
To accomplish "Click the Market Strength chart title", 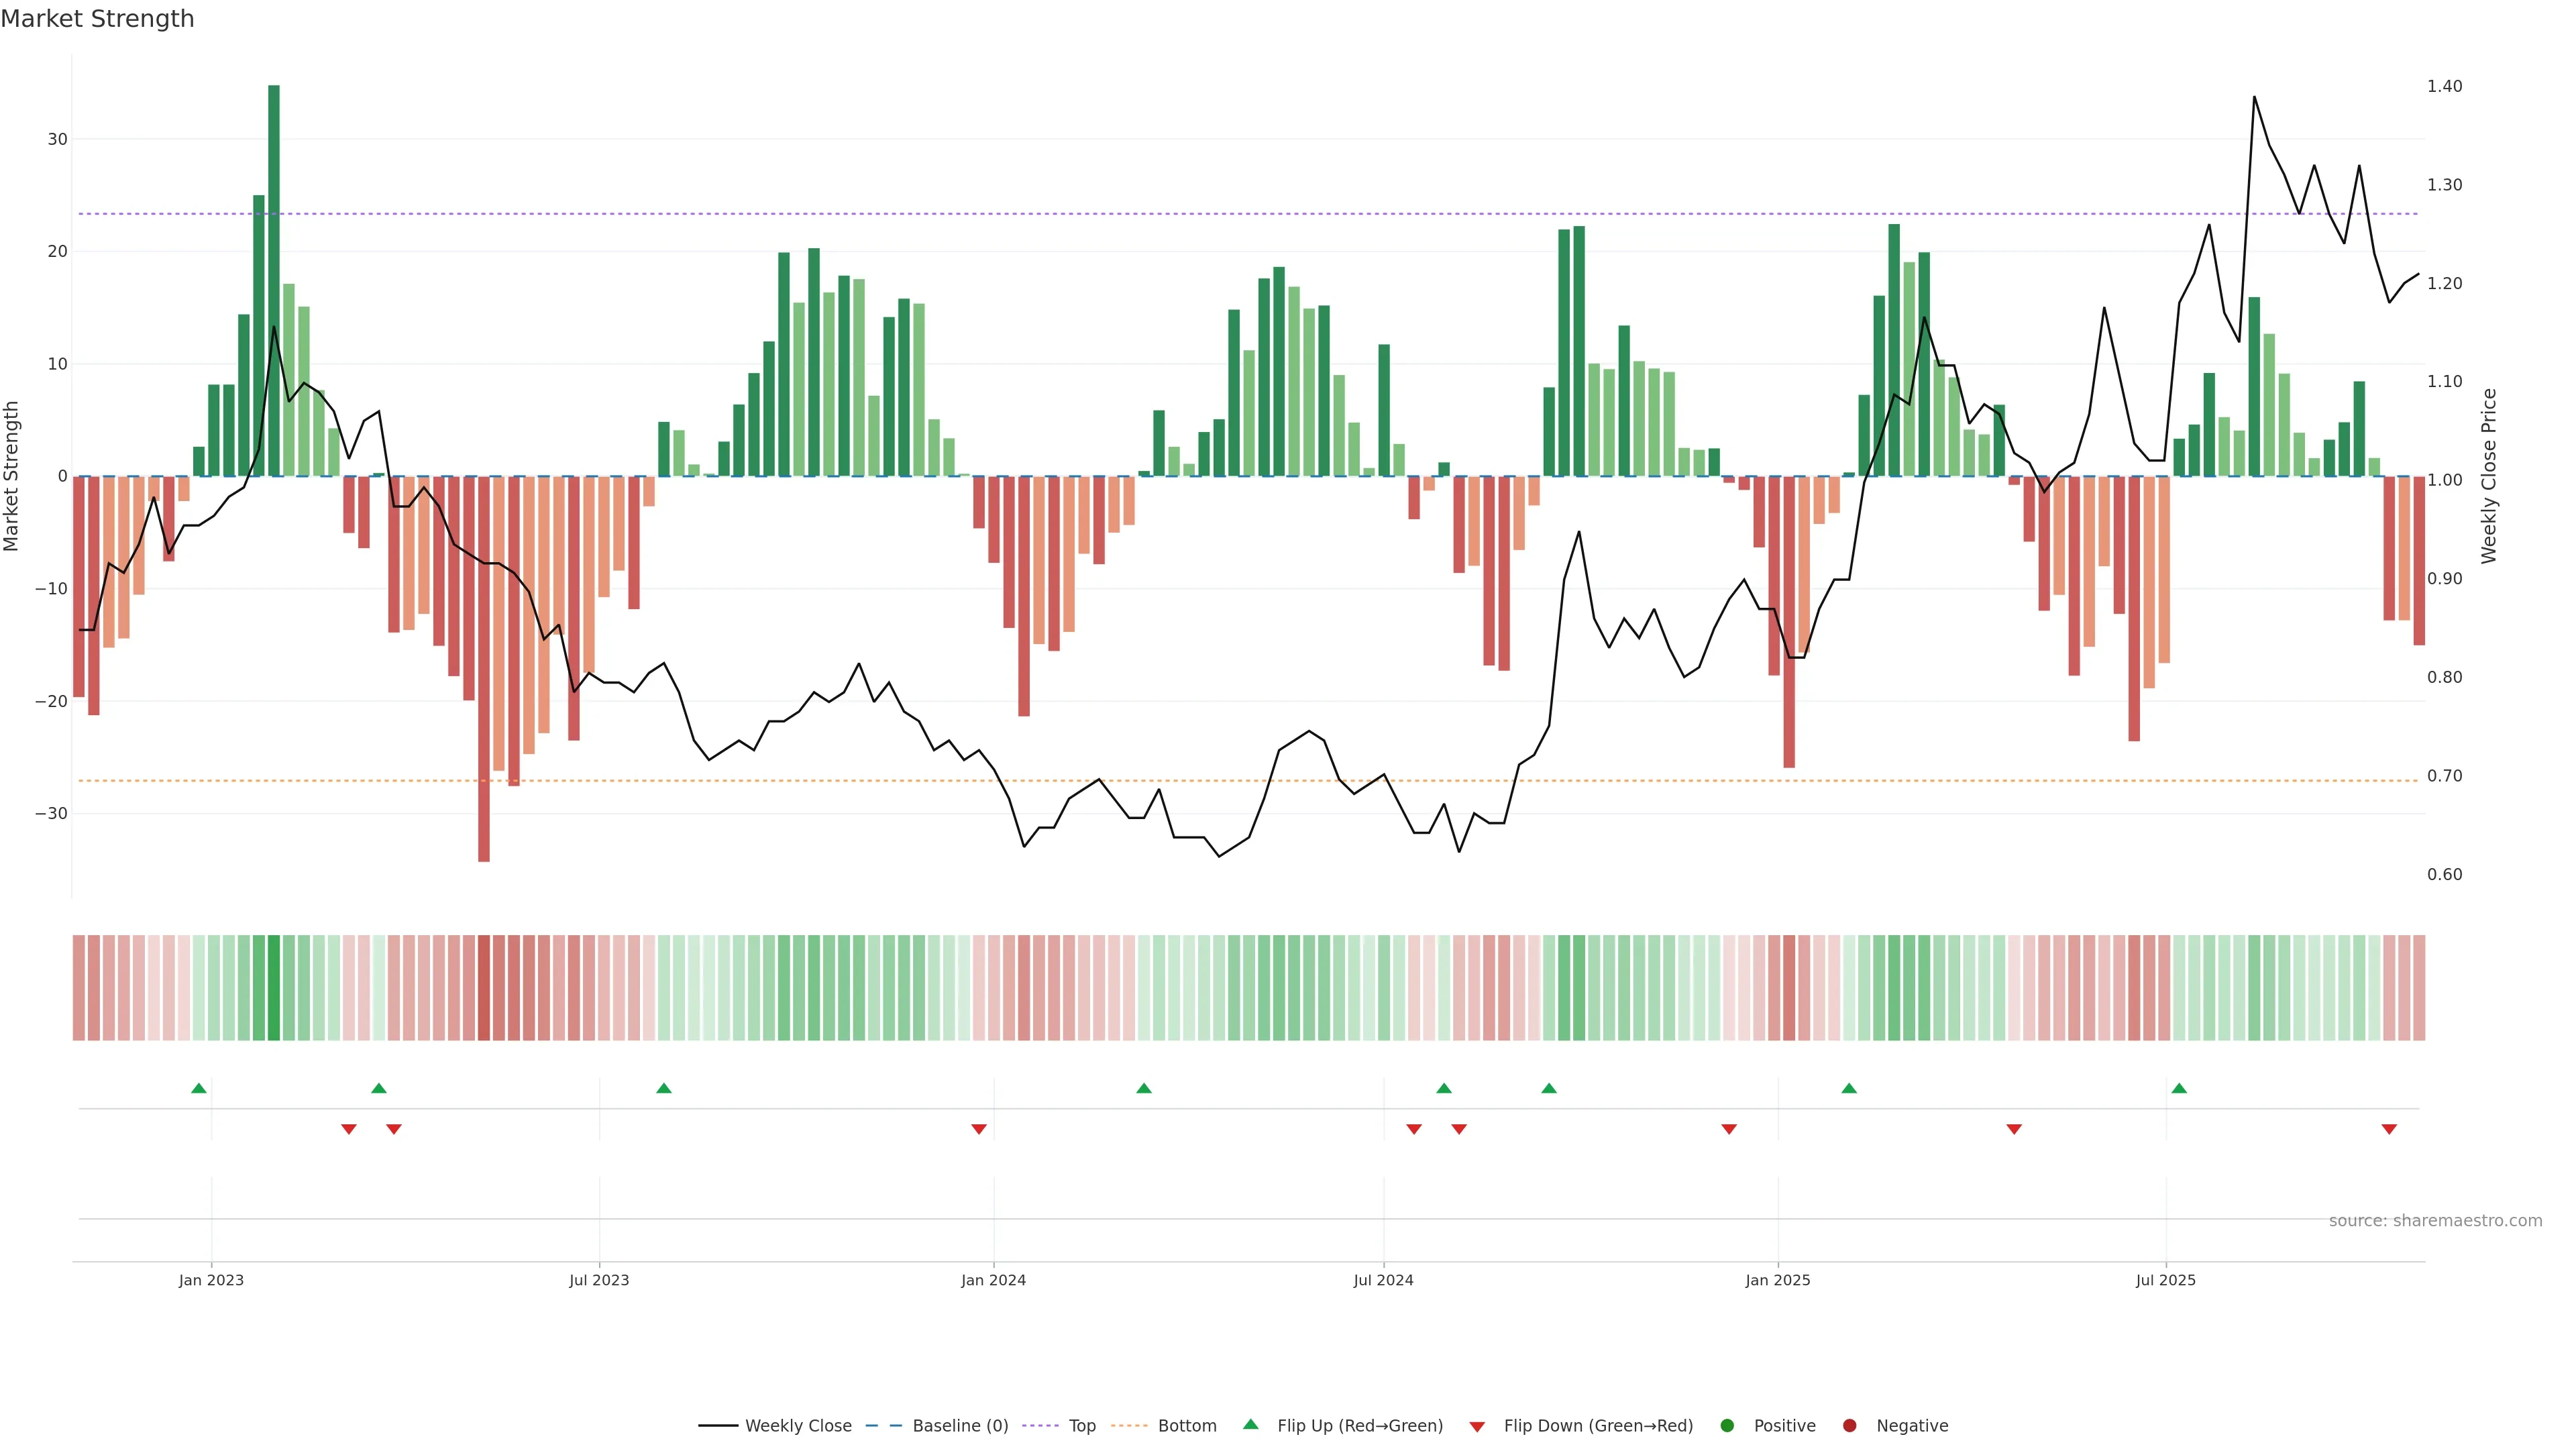I will [97, 19].
